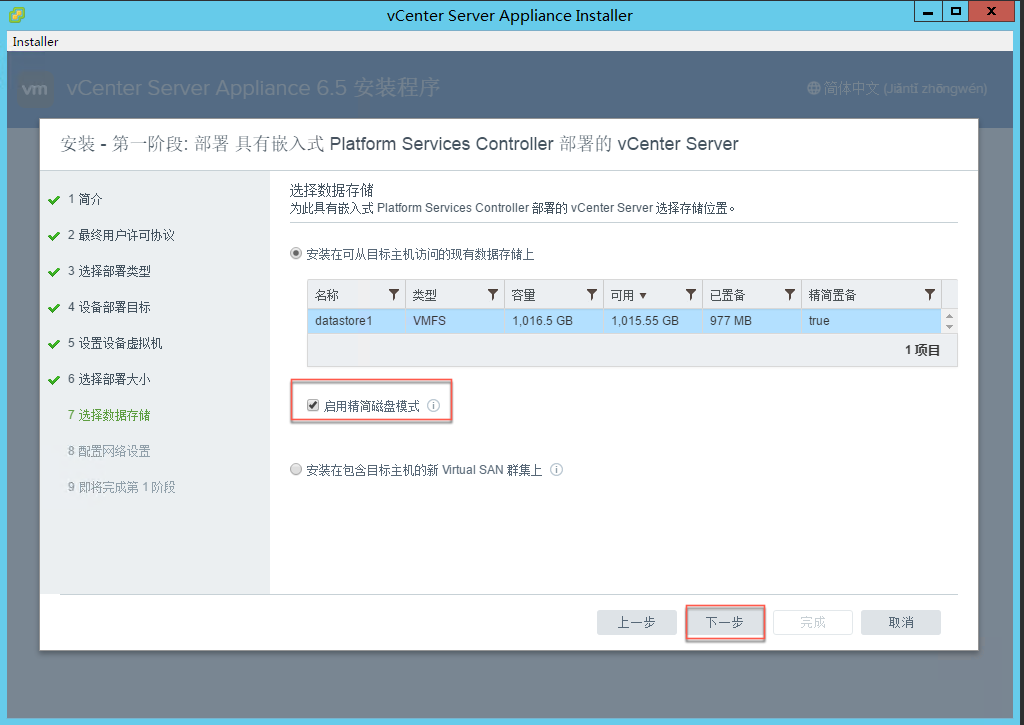
Task: Open 简体中文 language selector
Action: pos(897,88)
